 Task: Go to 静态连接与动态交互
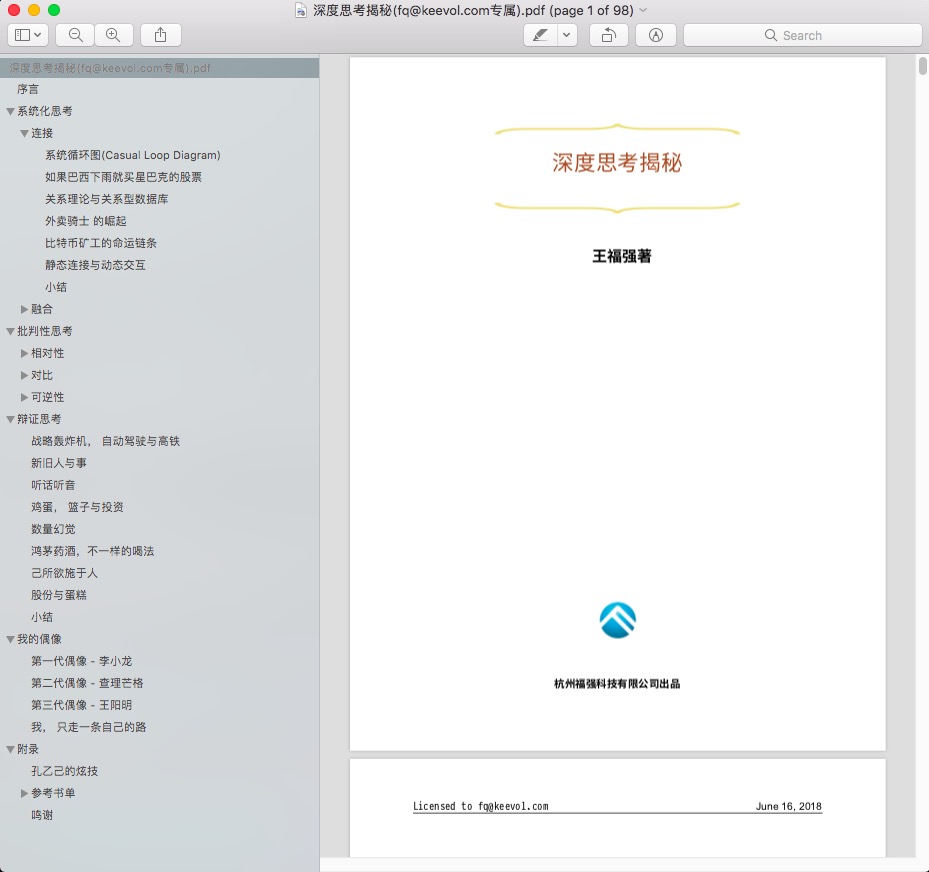95,265
